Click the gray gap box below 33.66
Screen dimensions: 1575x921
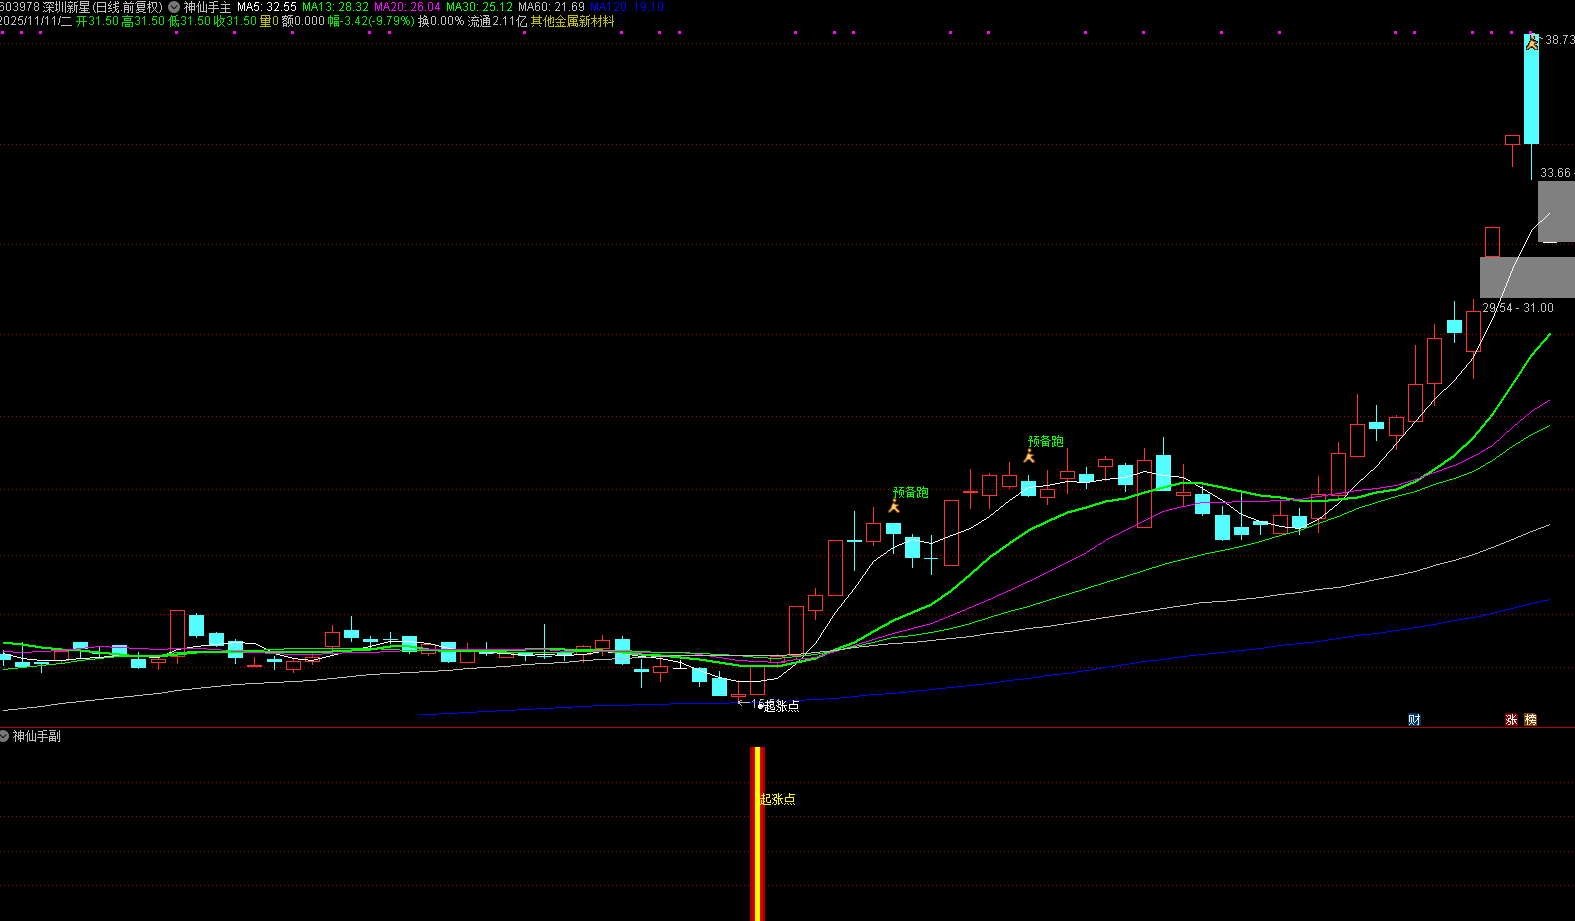[1556, 212]
